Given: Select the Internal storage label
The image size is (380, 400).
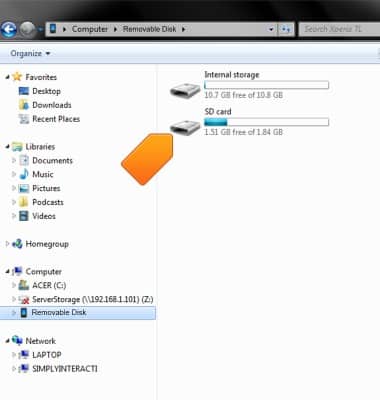Looking at the screenshot, I should point(232,75).
